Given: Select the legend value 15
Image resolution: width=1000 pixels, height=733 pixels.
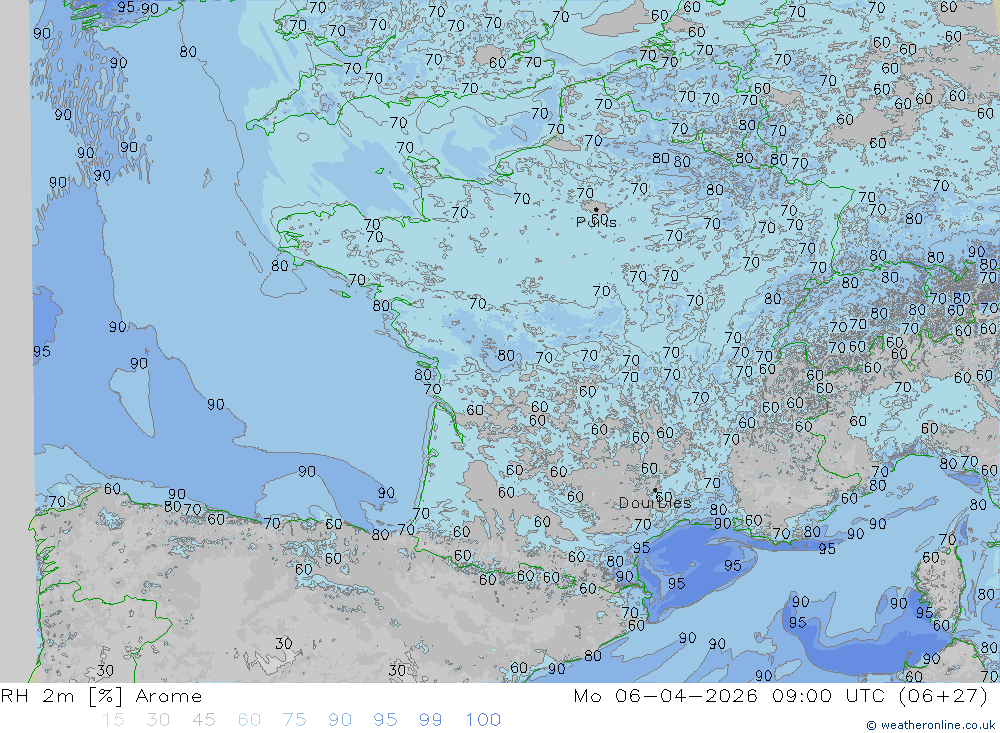Looking at the screenshot, I should tap(113, 720).
